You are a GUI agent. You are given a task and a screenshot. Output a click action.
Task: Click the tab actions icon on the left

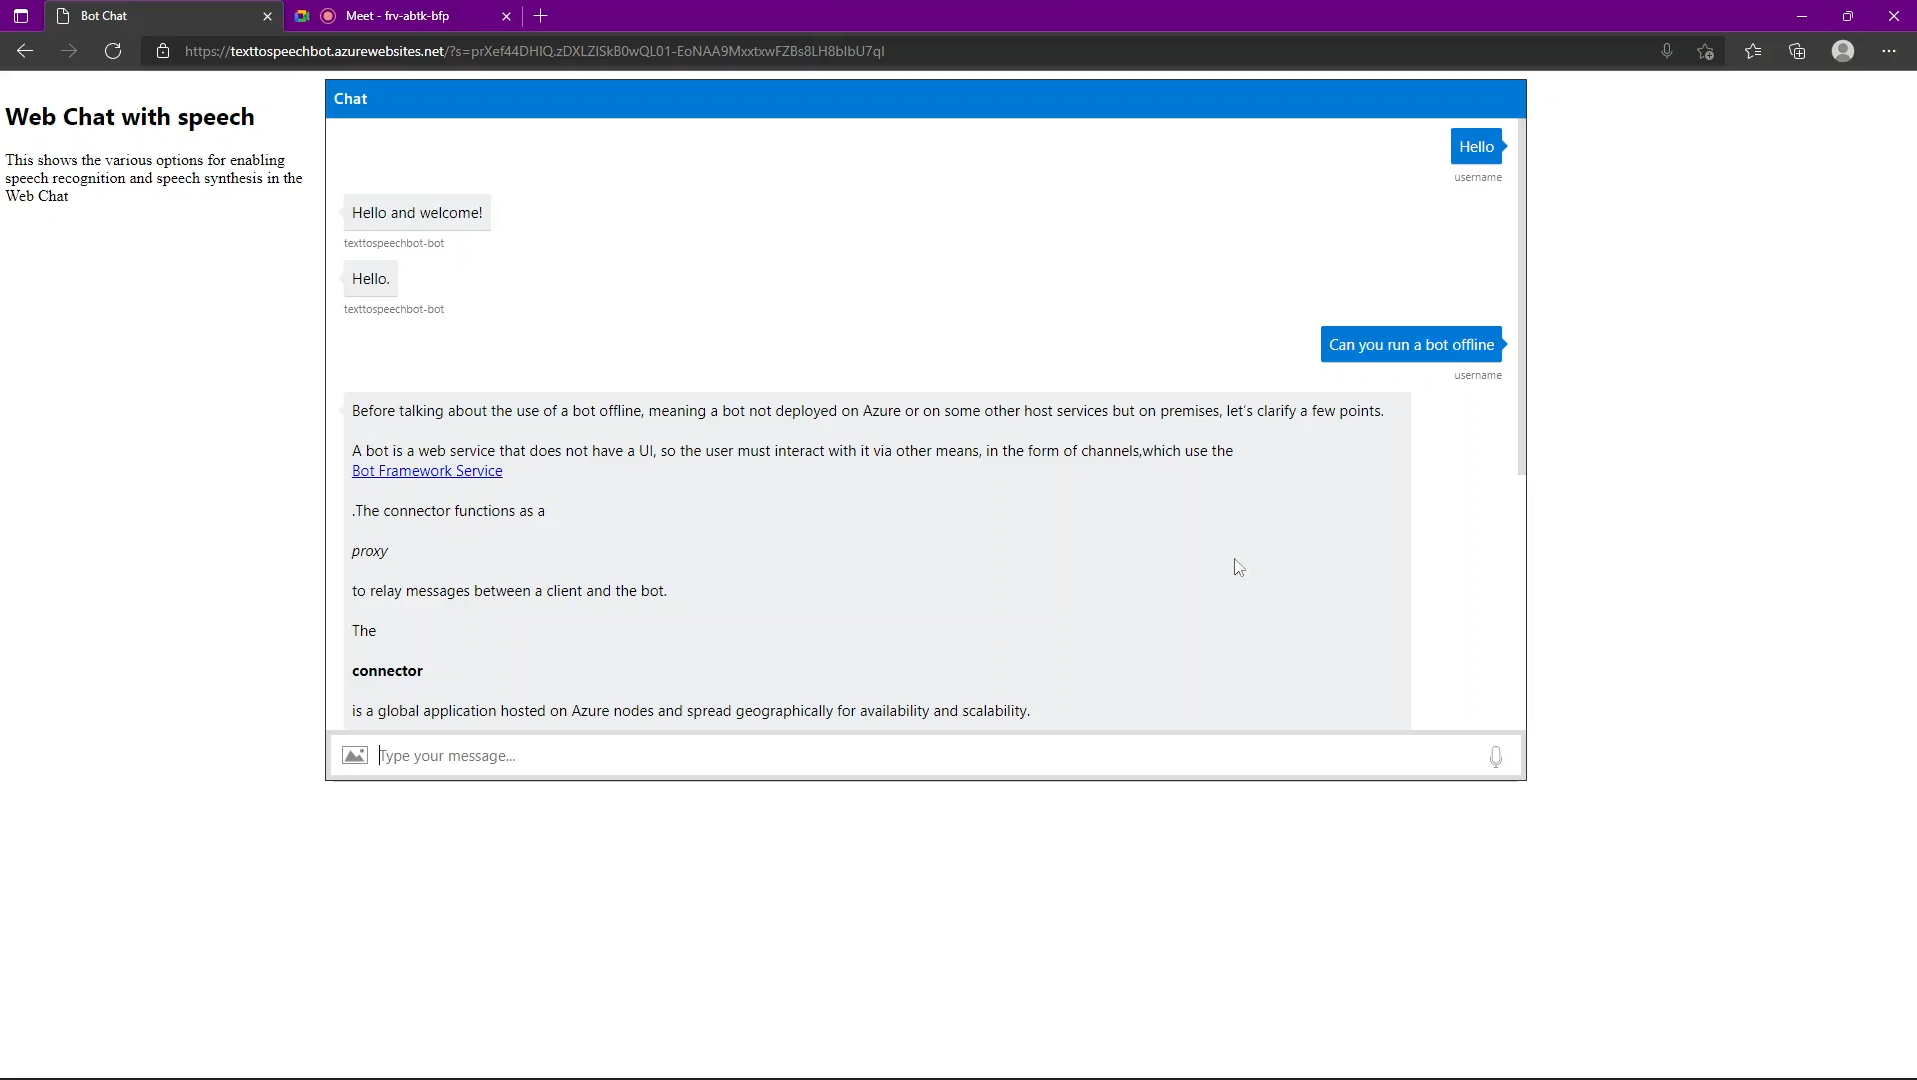pos(20,15)
